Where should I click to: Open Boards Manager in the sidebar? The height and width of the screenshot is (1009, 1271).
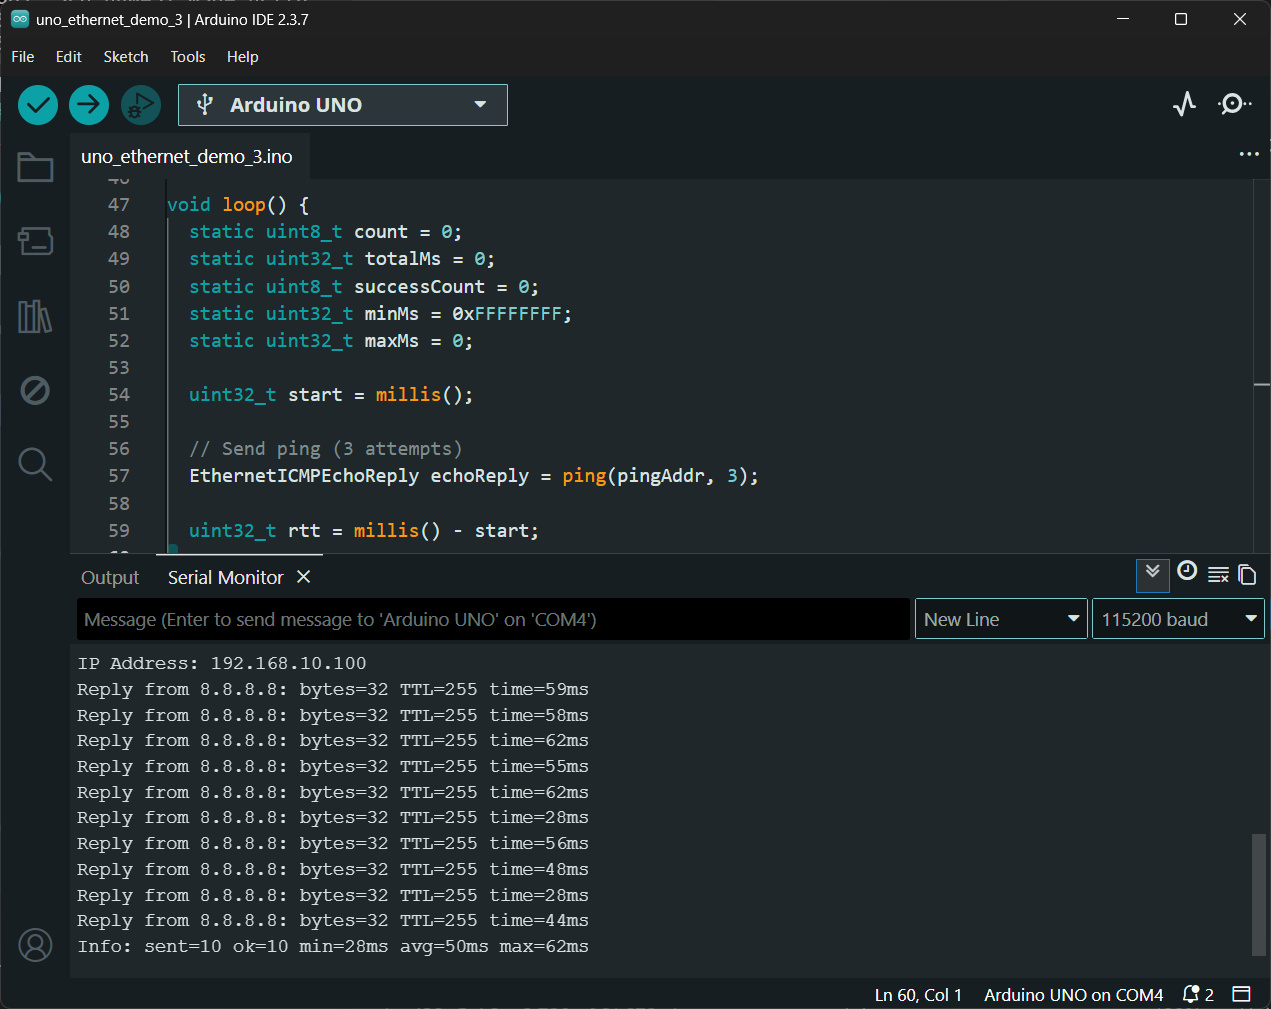click(x=35, y=241)
